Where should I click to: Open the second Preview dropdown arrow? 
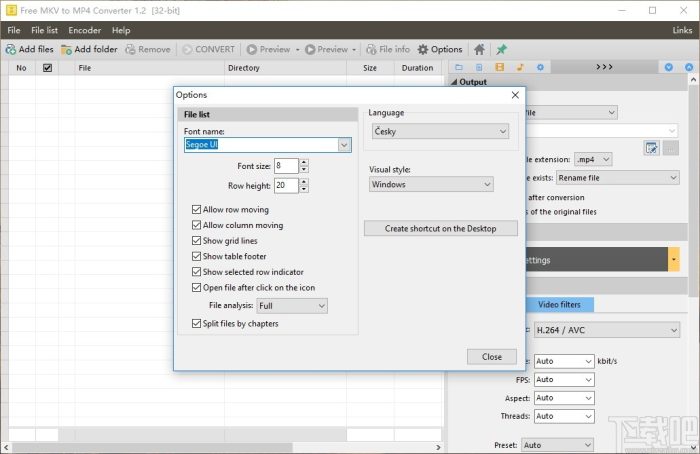click(x=354, y=50)
